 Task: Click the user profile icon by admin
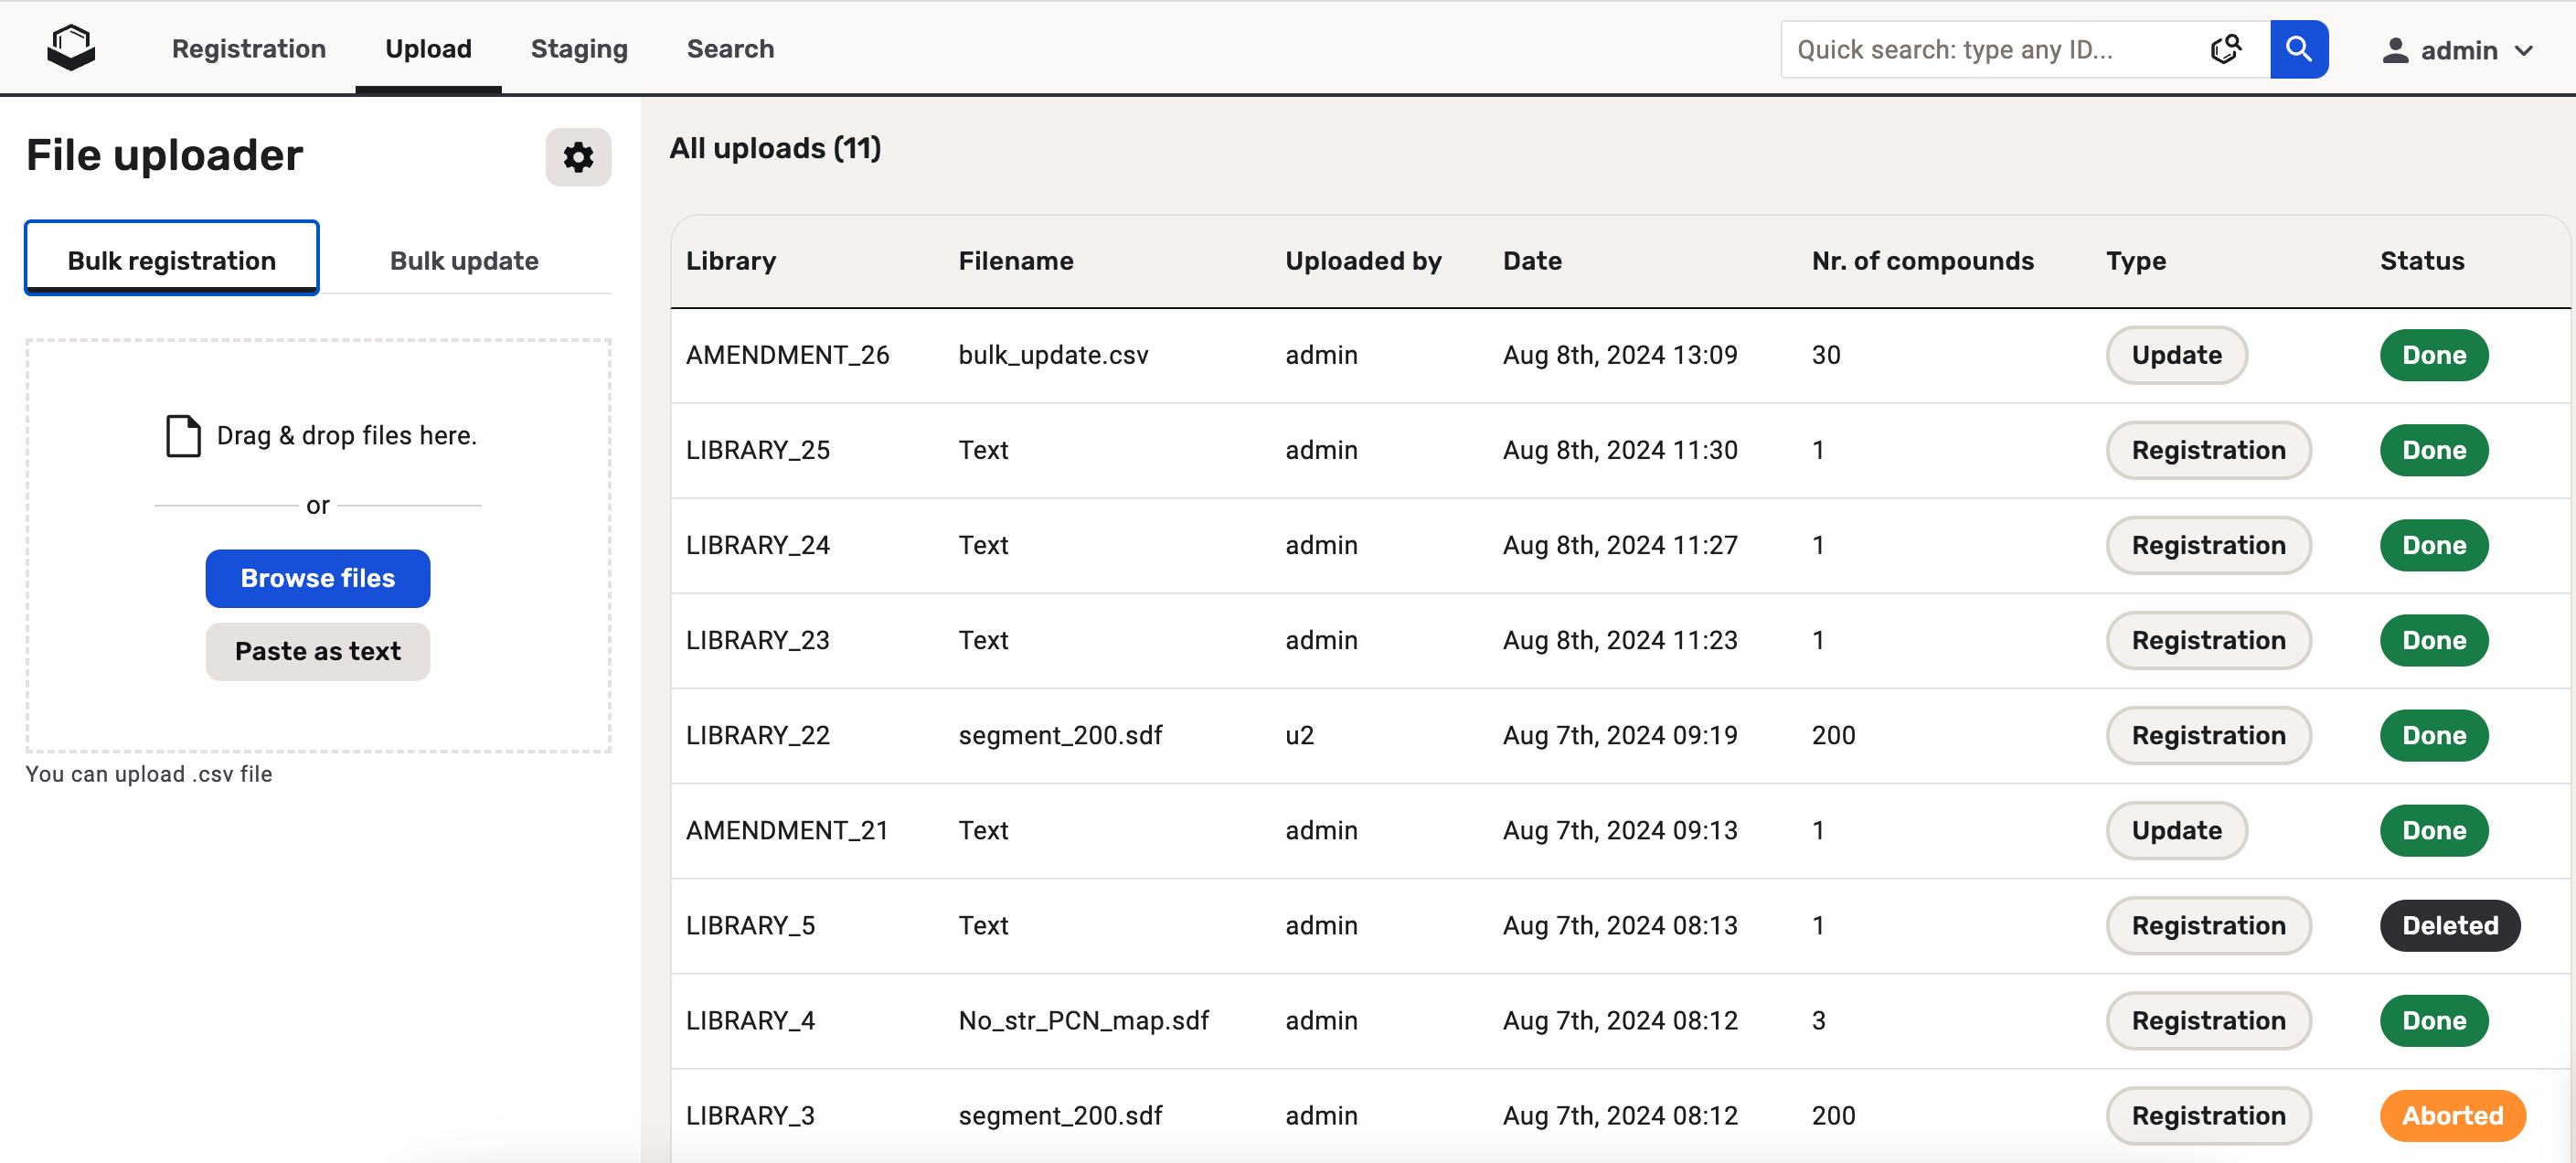pos(2394,50)
